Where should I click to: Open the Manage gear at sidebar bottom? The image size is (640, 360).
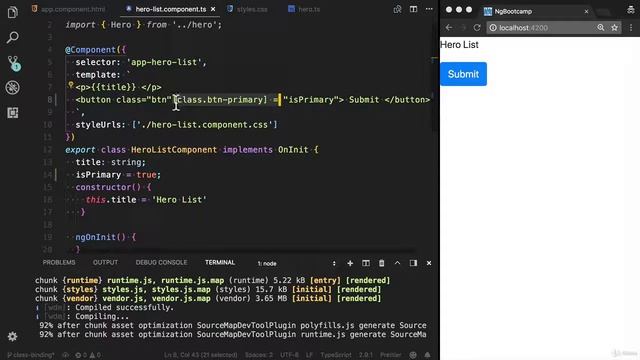coord(13,336)
